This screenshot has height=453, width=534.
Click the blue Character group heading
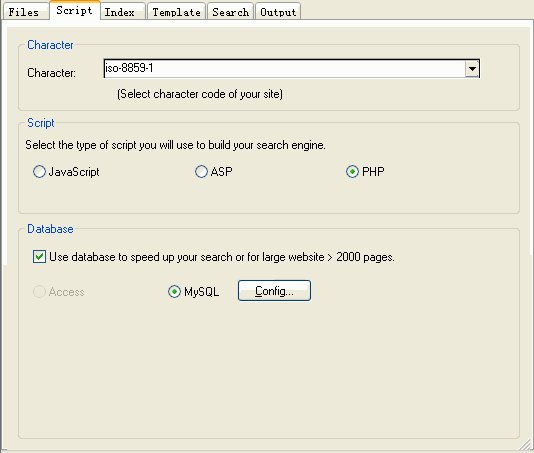(x=50, y=45)
